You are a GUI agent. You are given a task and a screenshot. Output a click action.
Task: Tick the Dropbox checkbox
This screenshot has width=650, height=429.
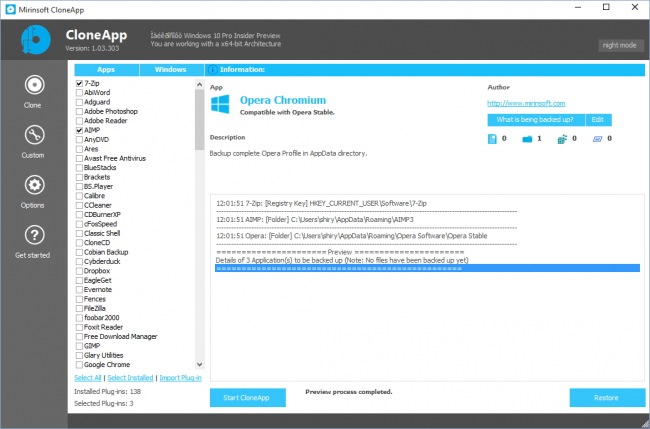[79, 271]
